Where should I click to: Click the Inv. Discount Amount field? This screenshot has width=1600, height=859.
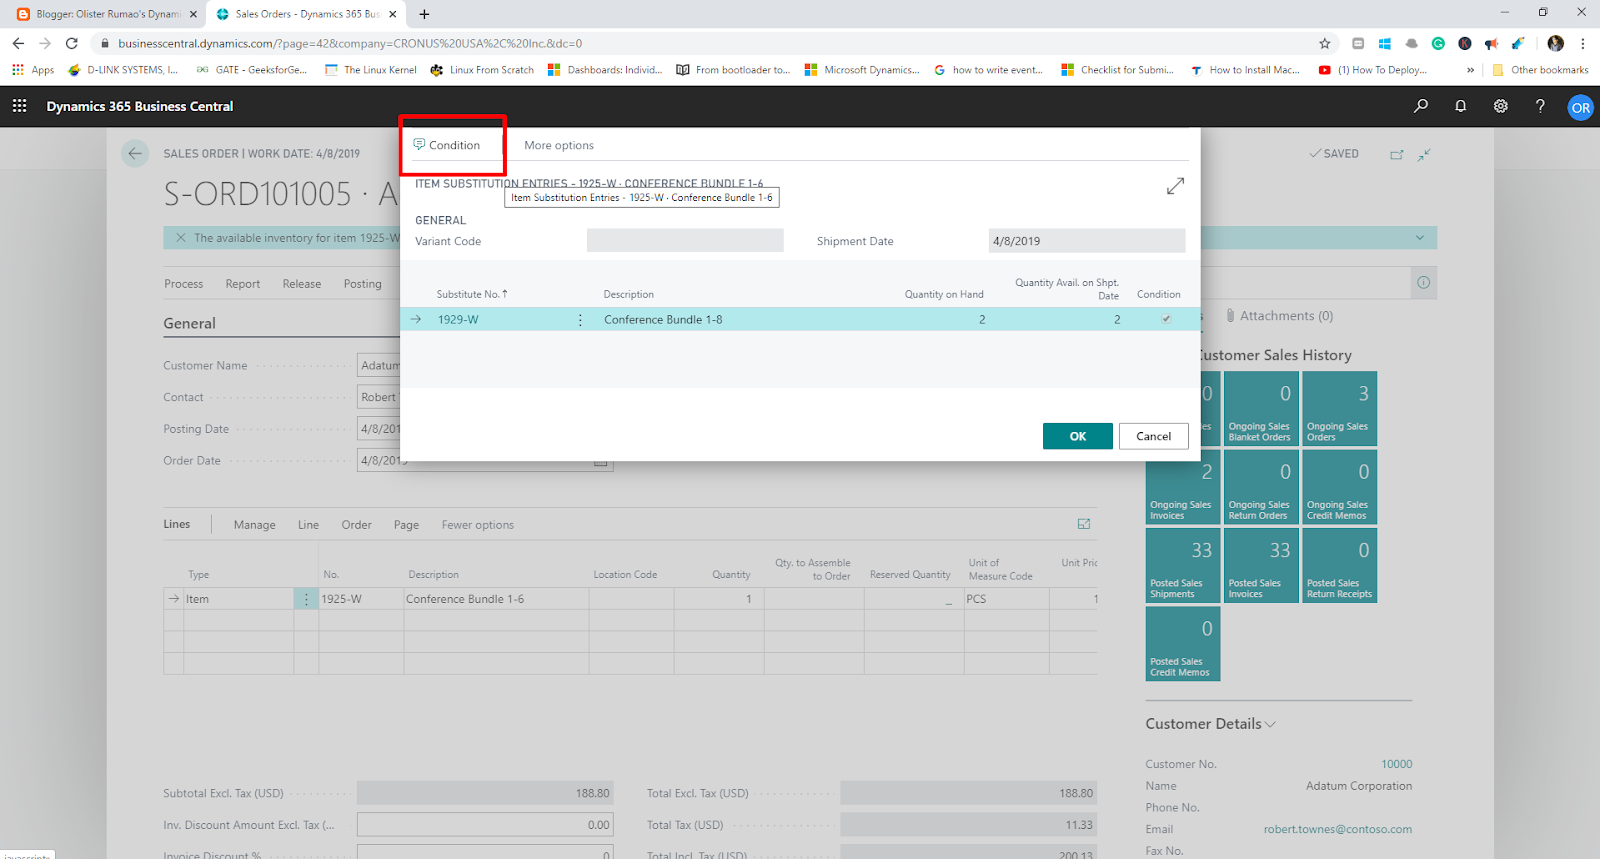click(485, 825)
